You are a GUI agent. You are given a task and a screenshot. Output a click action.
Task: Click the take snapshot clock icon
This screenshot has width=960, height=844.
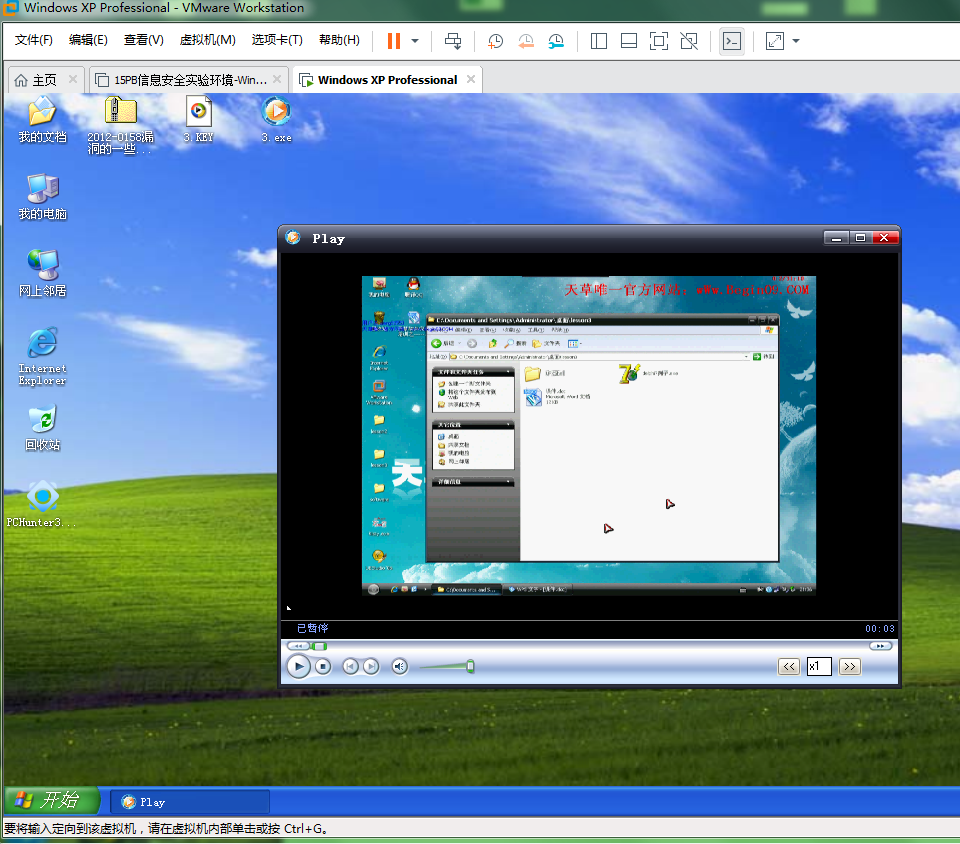point(495,41)
